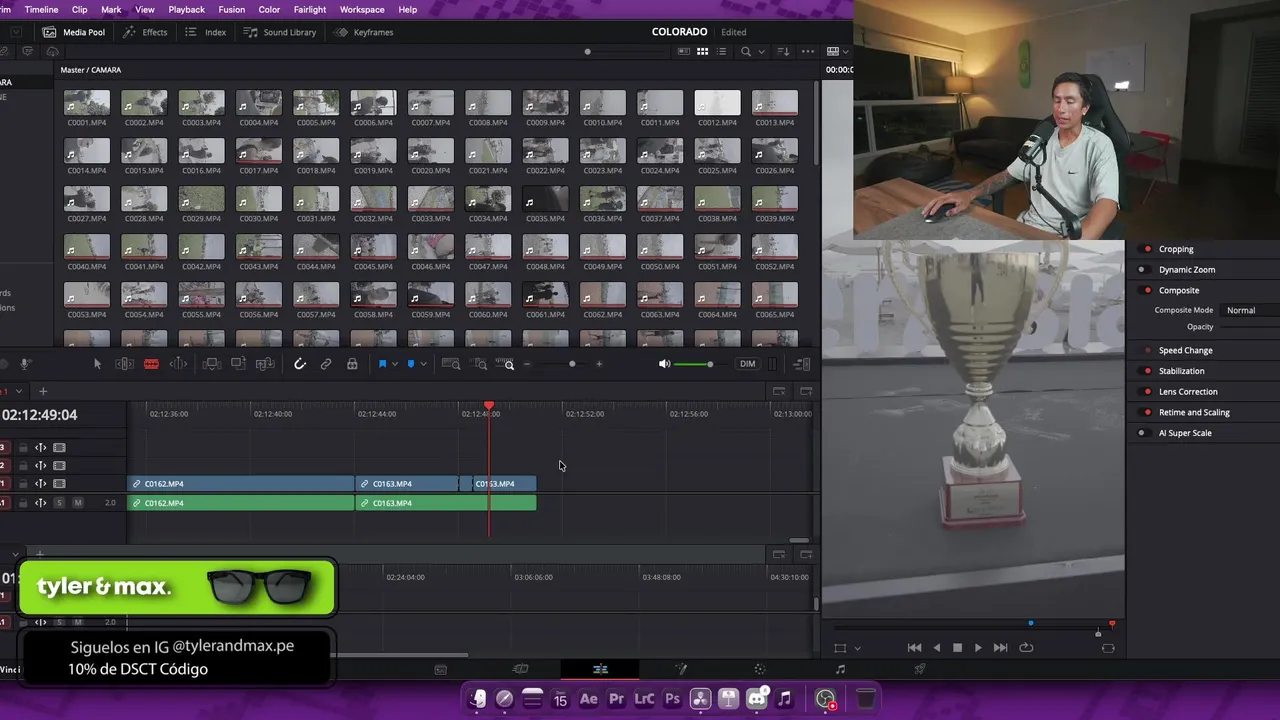This screenshot has width=1280, height=720.
Task: Toggle linked selection chain icon
Action: click(x=326, y=364)
